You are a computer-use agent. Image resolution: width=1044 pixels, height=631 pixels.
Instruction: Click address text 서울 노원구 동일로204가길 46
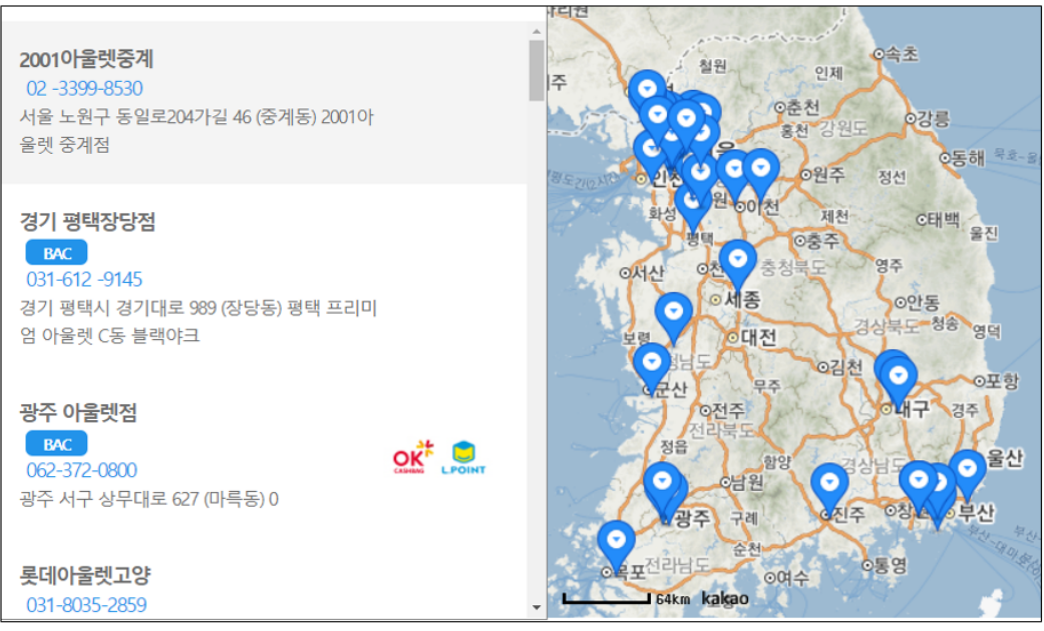point(135,117)
